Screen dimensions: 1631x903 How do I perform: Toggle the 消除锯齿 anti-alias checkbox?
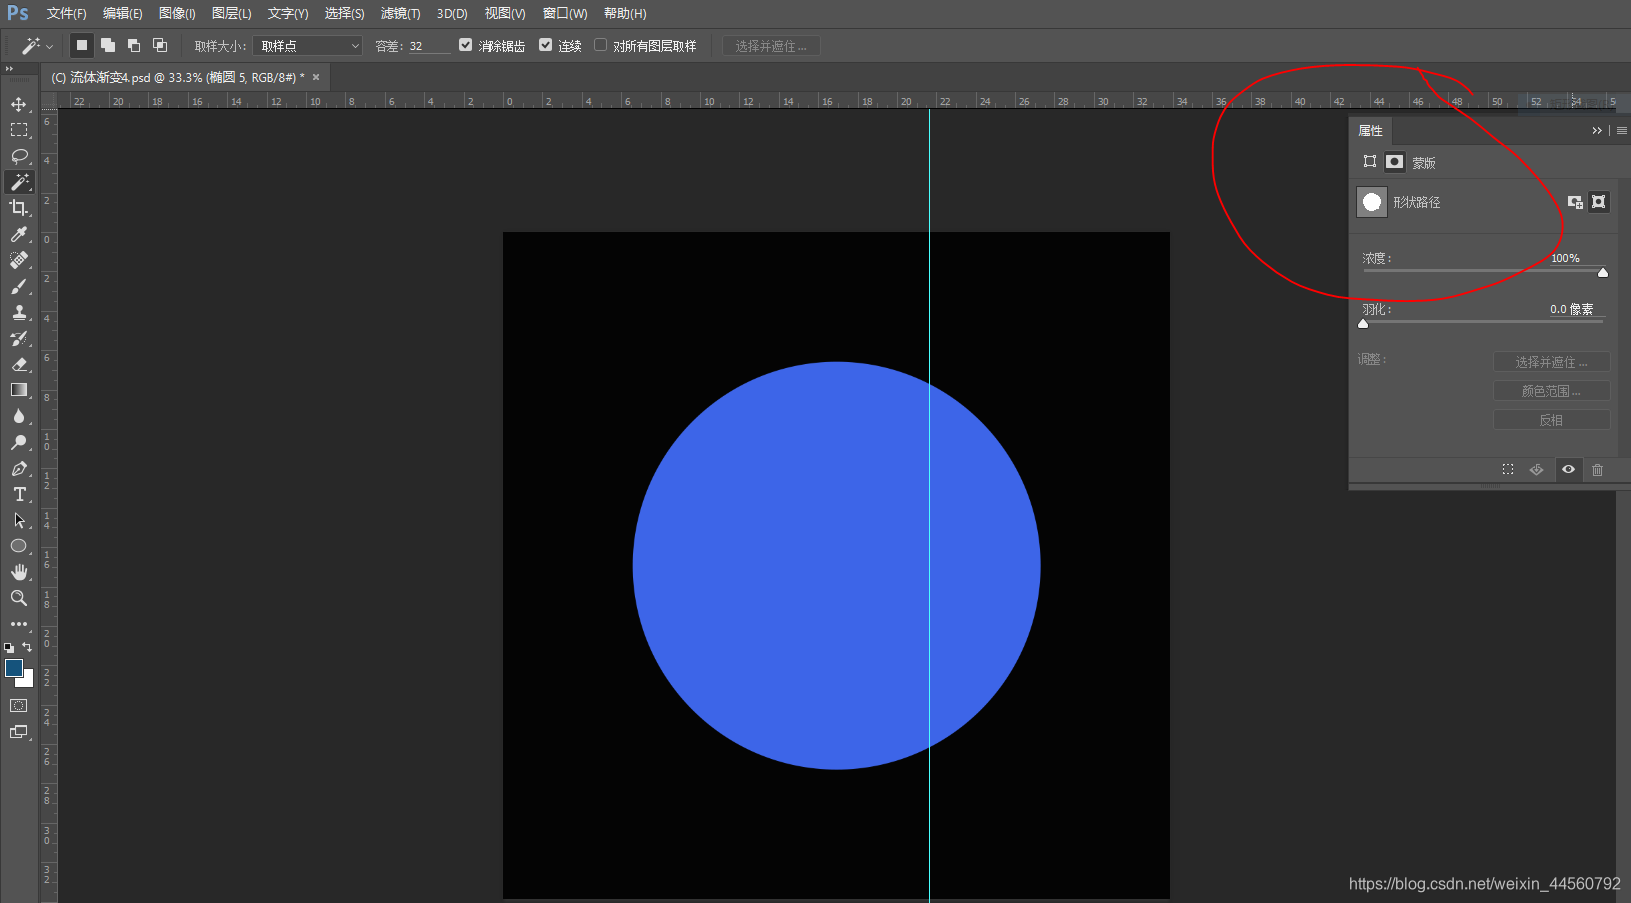(465, 45)
